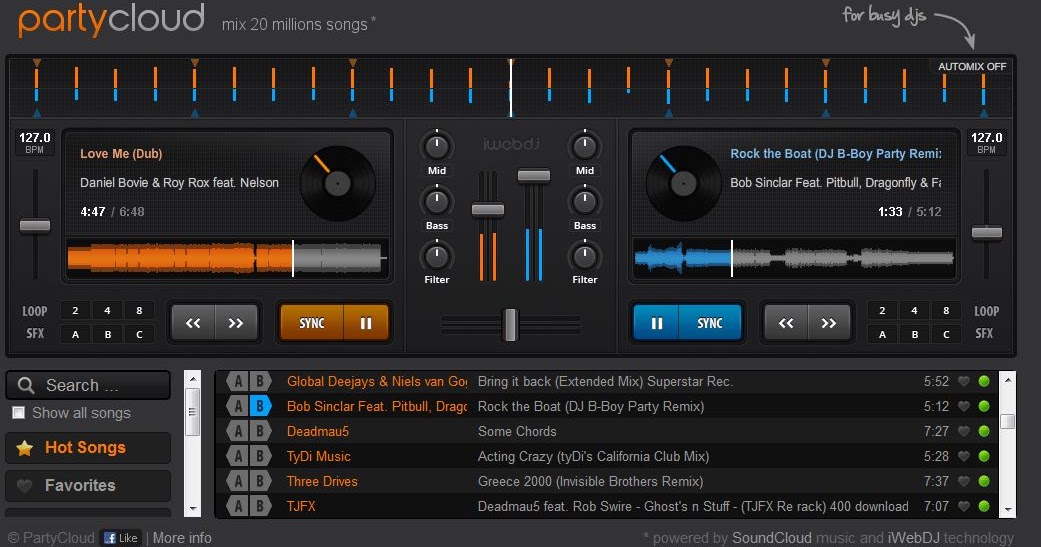The height and width of the screenshot is (547, 1041).
Task: Favorite Acting Crazy with heart icon
Action: [x=964, y=456]
